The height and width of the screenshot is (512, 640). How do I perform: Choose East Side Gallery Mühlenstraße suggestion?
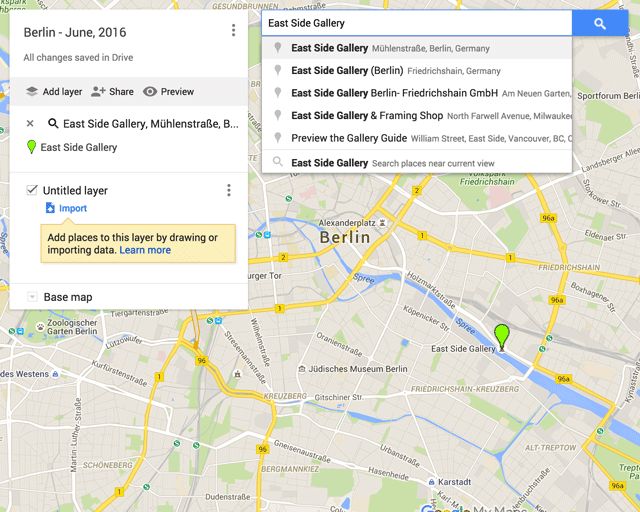pyautogui.click(x=417, y=48)
